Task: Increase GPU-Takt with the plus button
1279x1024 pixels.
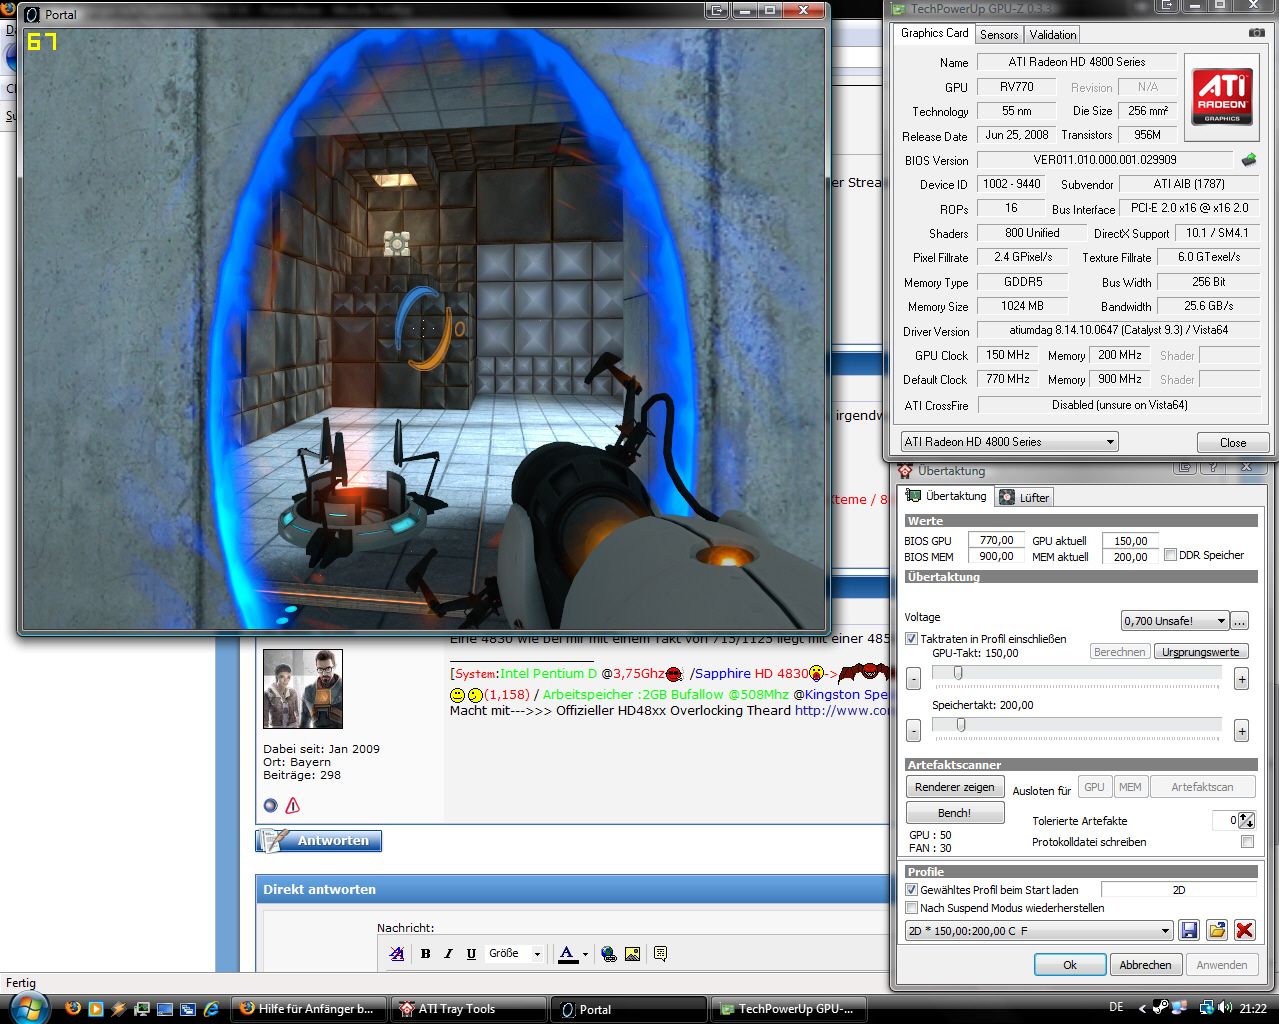Action: [x=1241, y=680]
